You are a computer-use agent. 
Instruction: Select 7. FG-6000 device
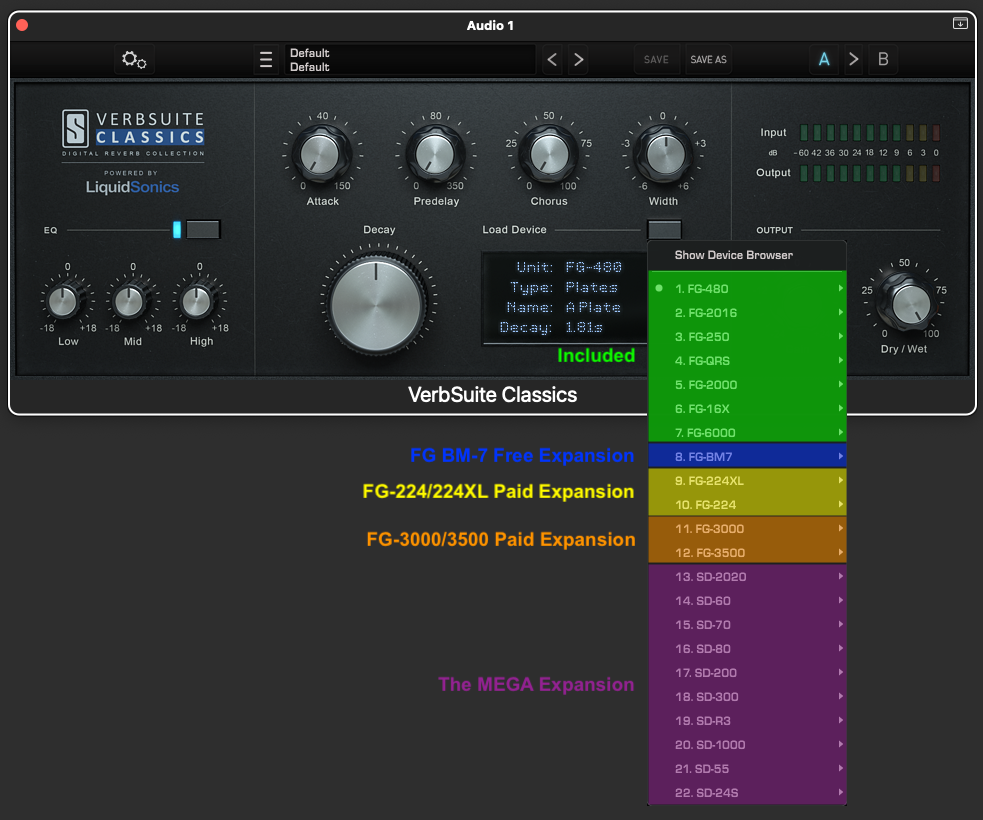coord(747,433)
